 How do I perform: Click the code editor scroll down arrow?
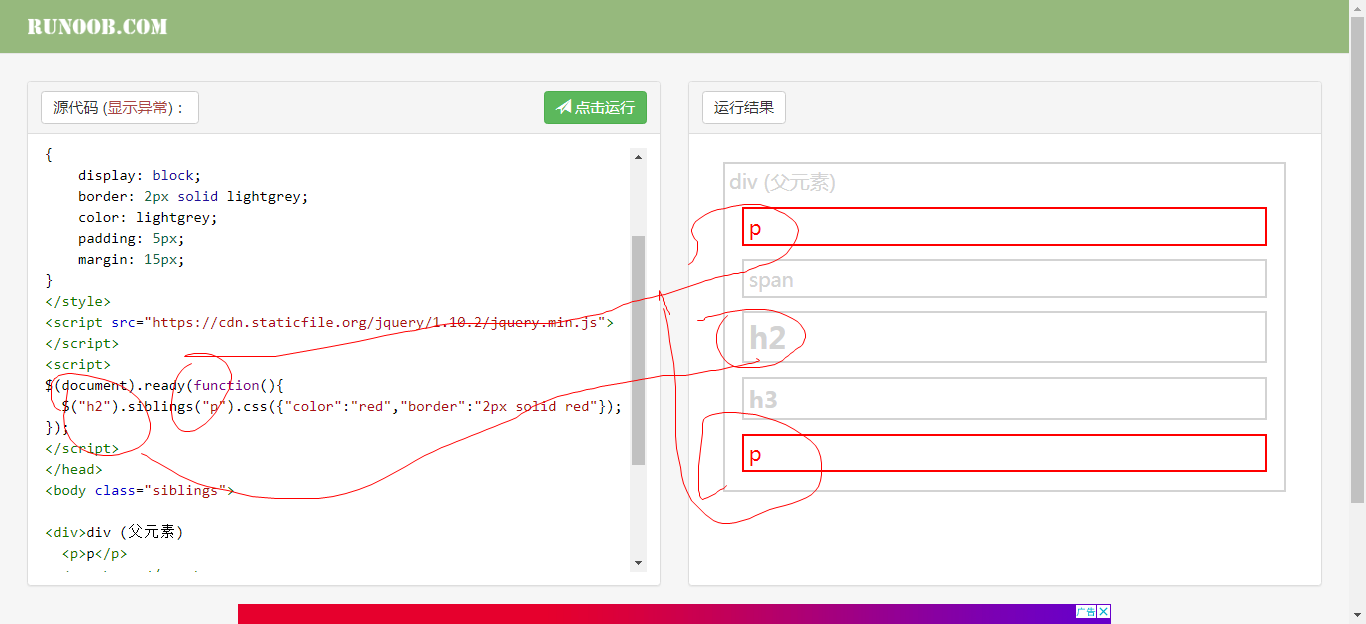pyautogui.click(x=639, y=563)
